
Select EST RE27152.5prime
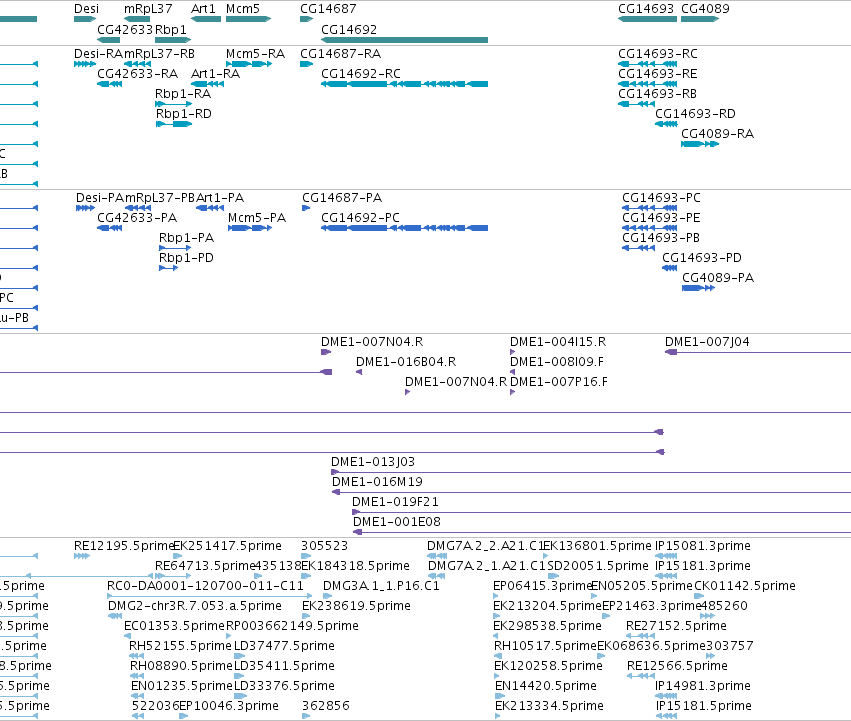click(x=640, y=636)
